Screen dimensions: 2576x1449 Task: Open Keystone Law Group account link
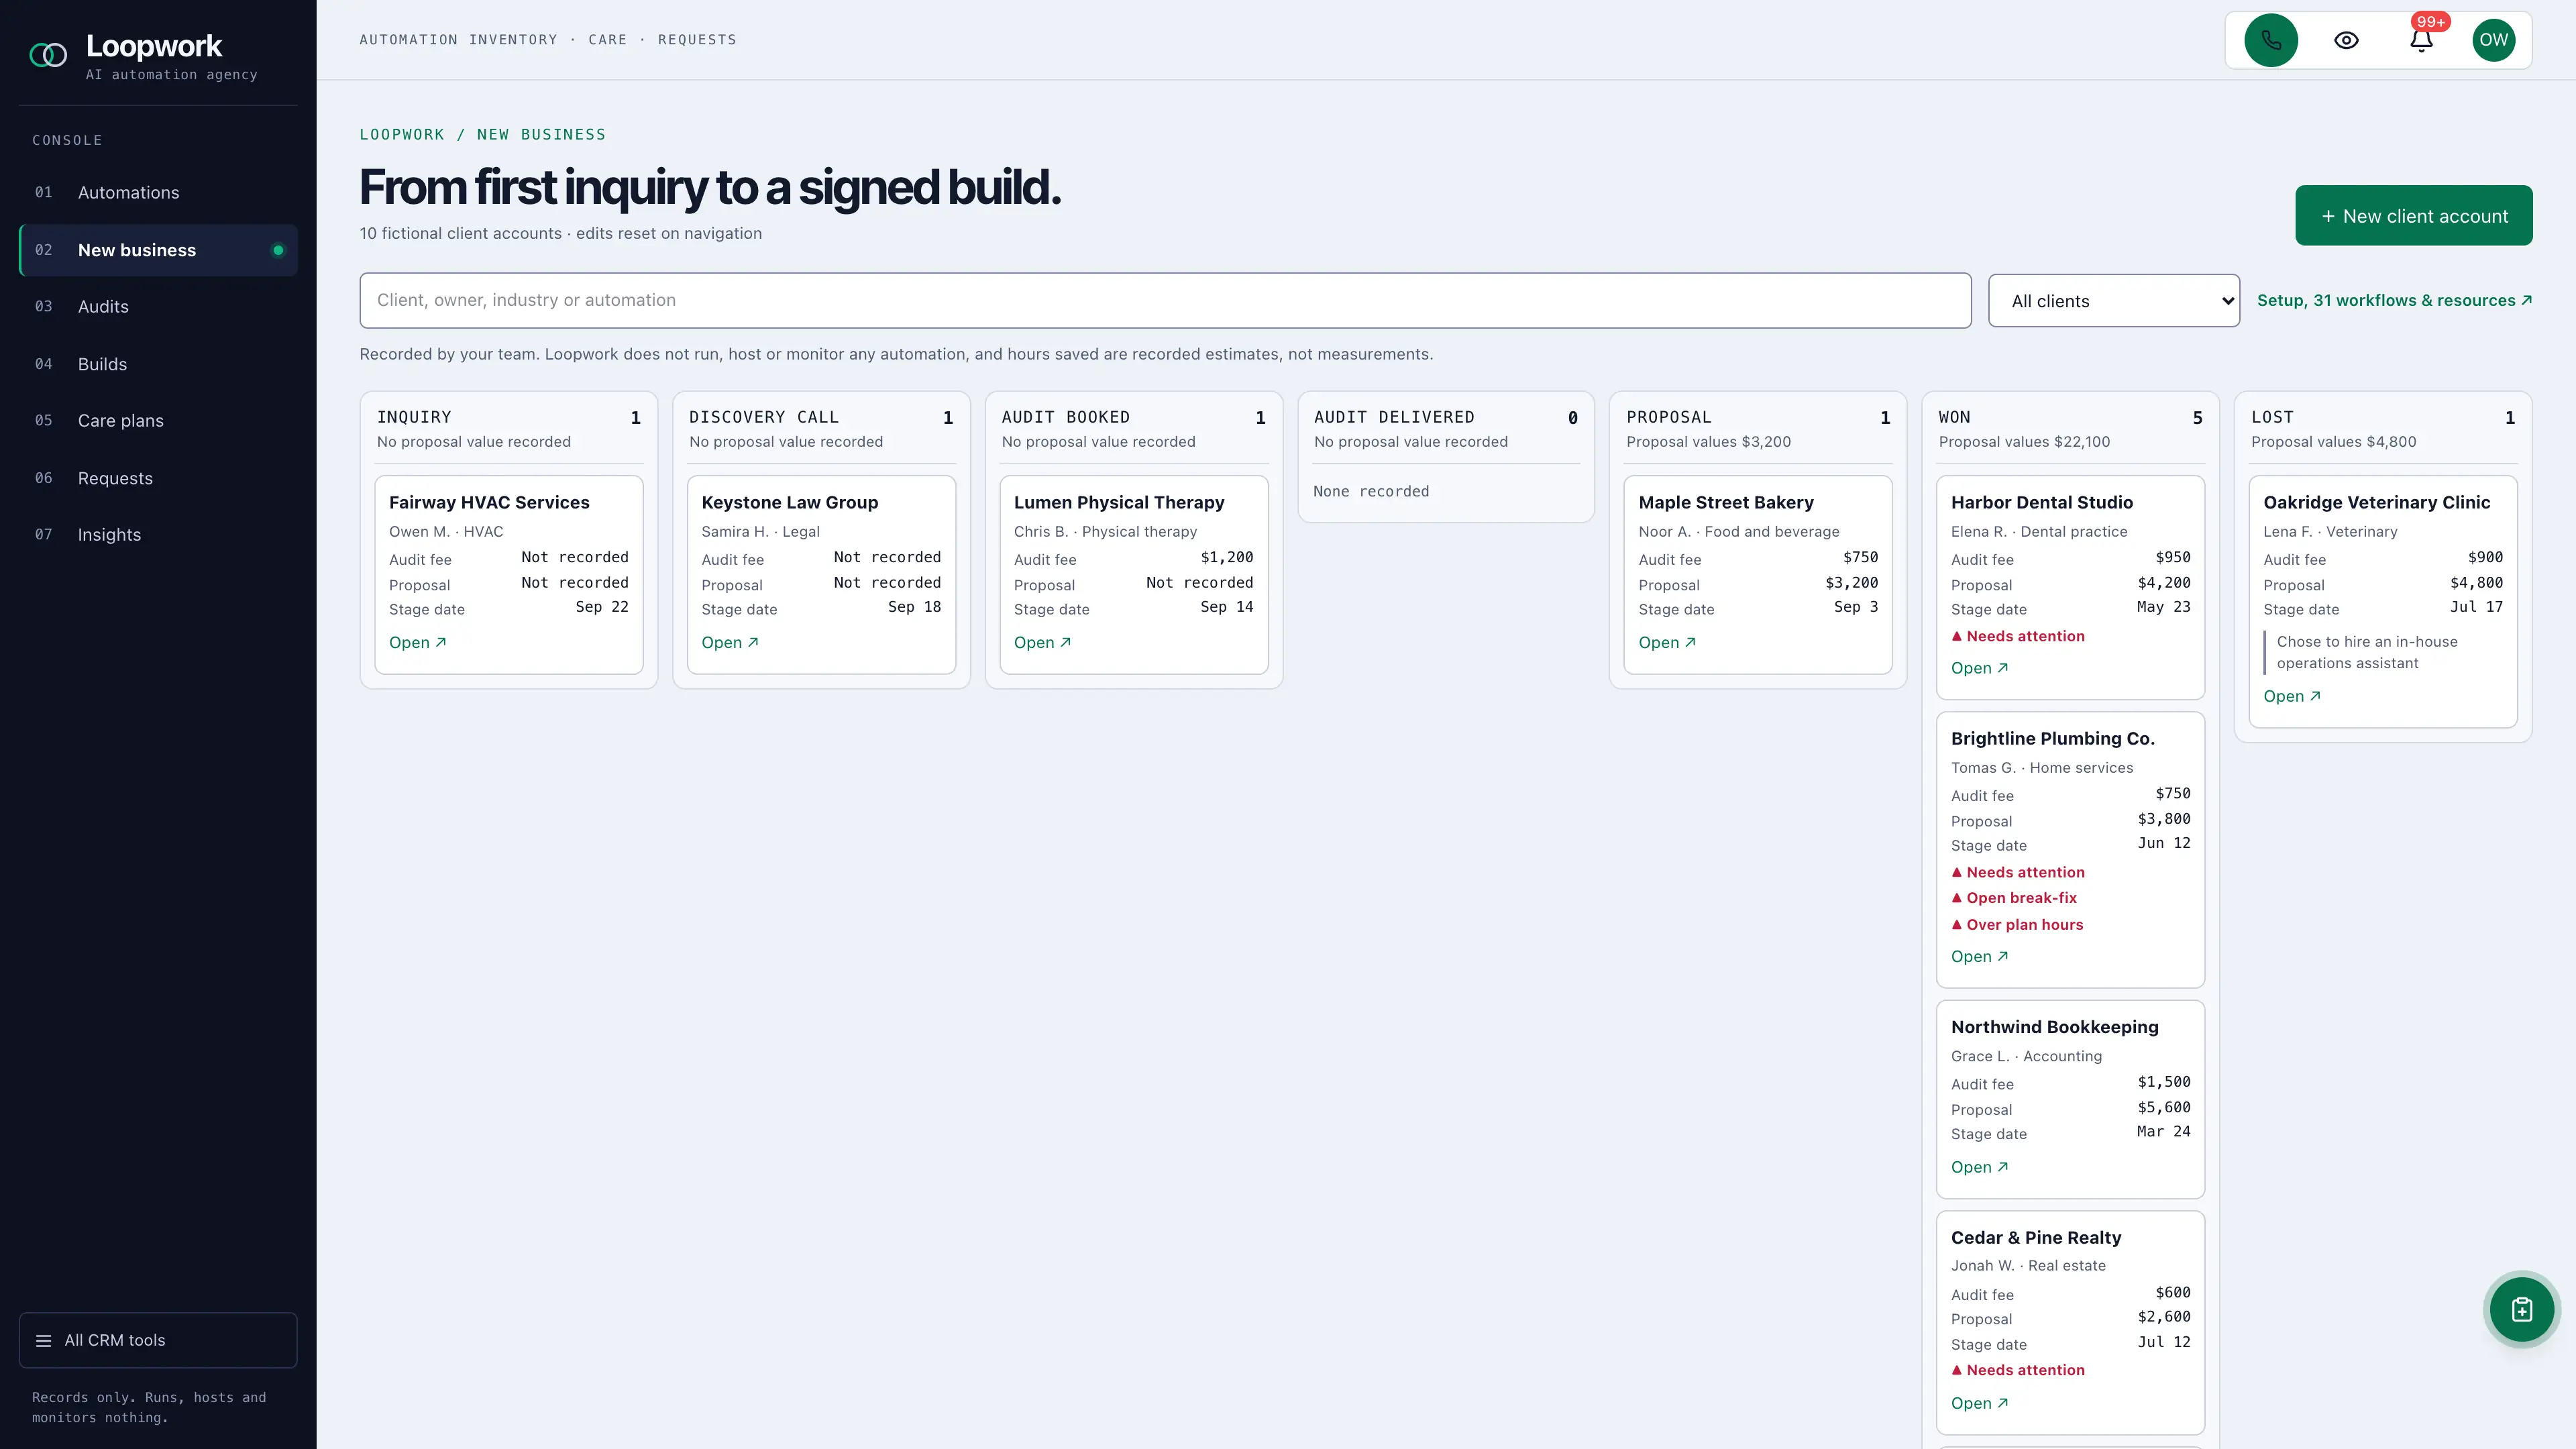[x=730, y=643]
